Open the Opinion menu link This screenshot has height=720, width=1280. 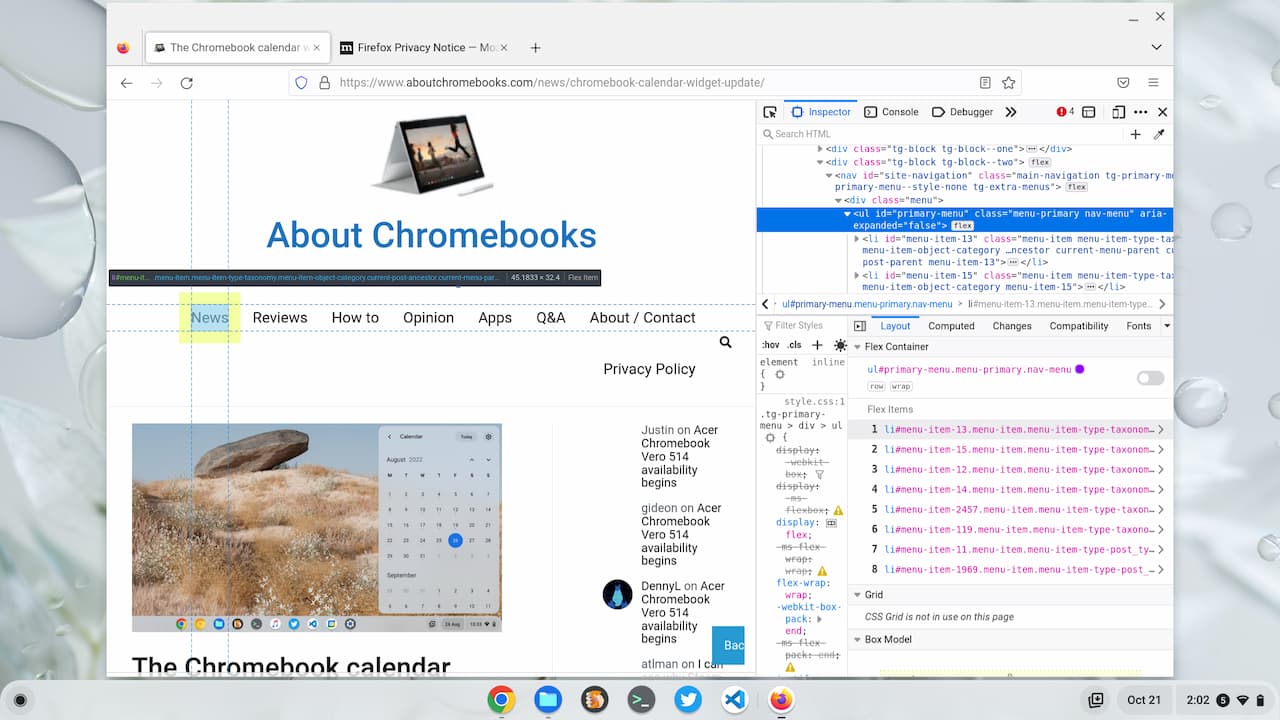coord(428,318)
